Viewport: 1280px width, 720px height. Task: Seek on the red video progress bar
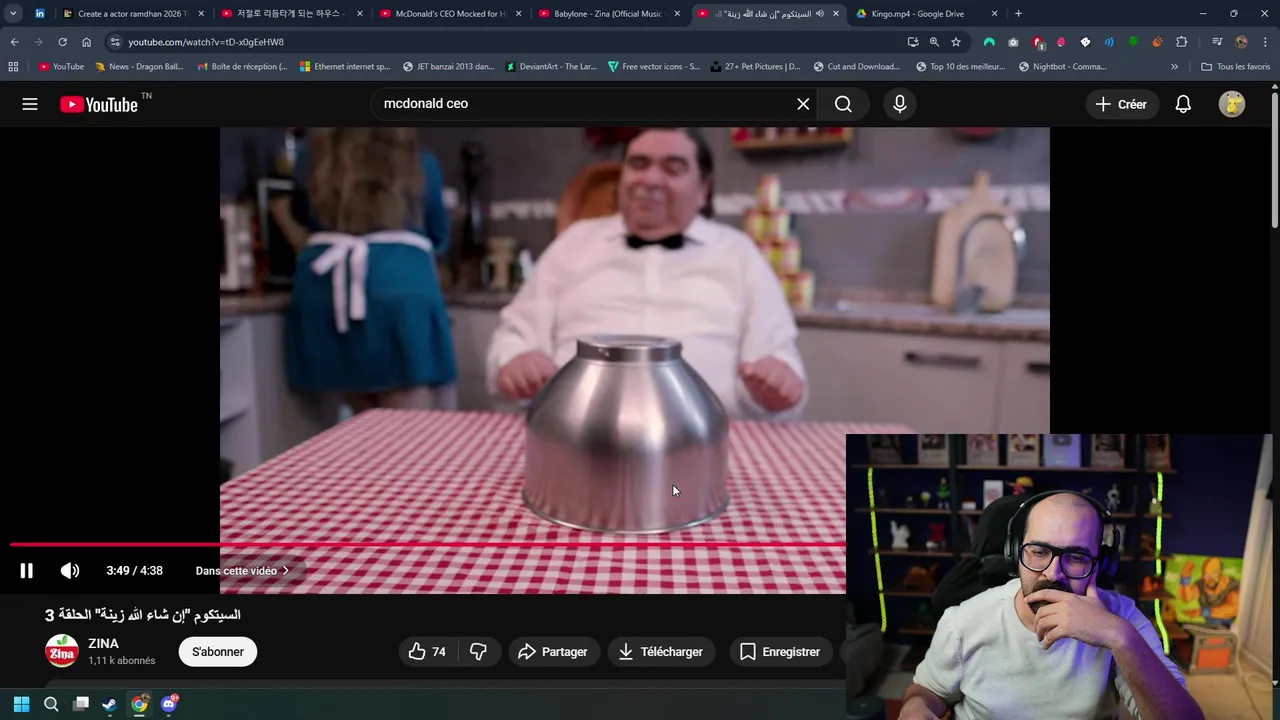point(428,544)
